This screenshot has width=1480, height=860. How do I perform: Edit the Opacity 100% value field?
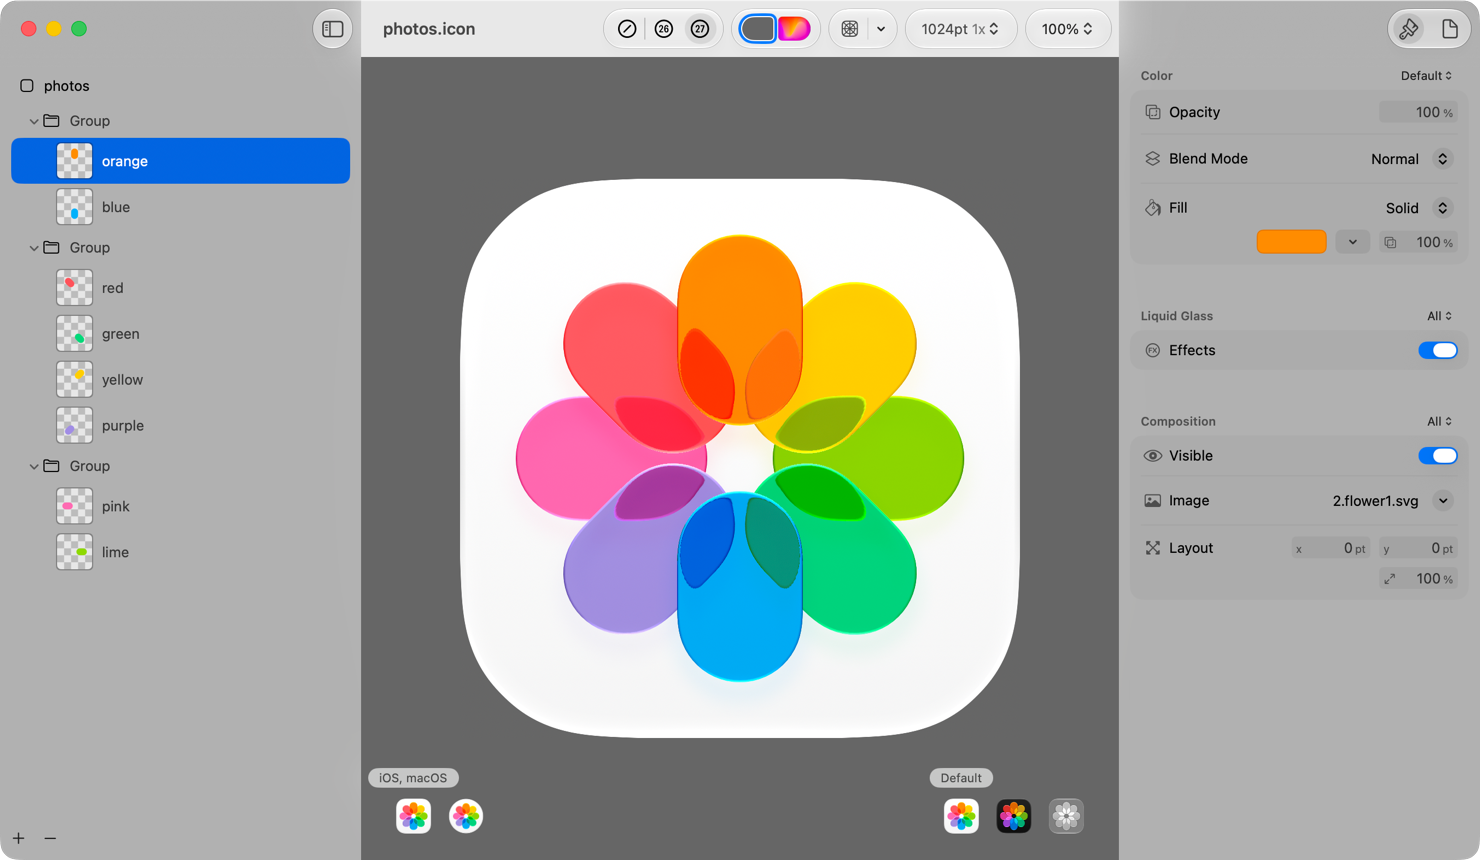1417,112
